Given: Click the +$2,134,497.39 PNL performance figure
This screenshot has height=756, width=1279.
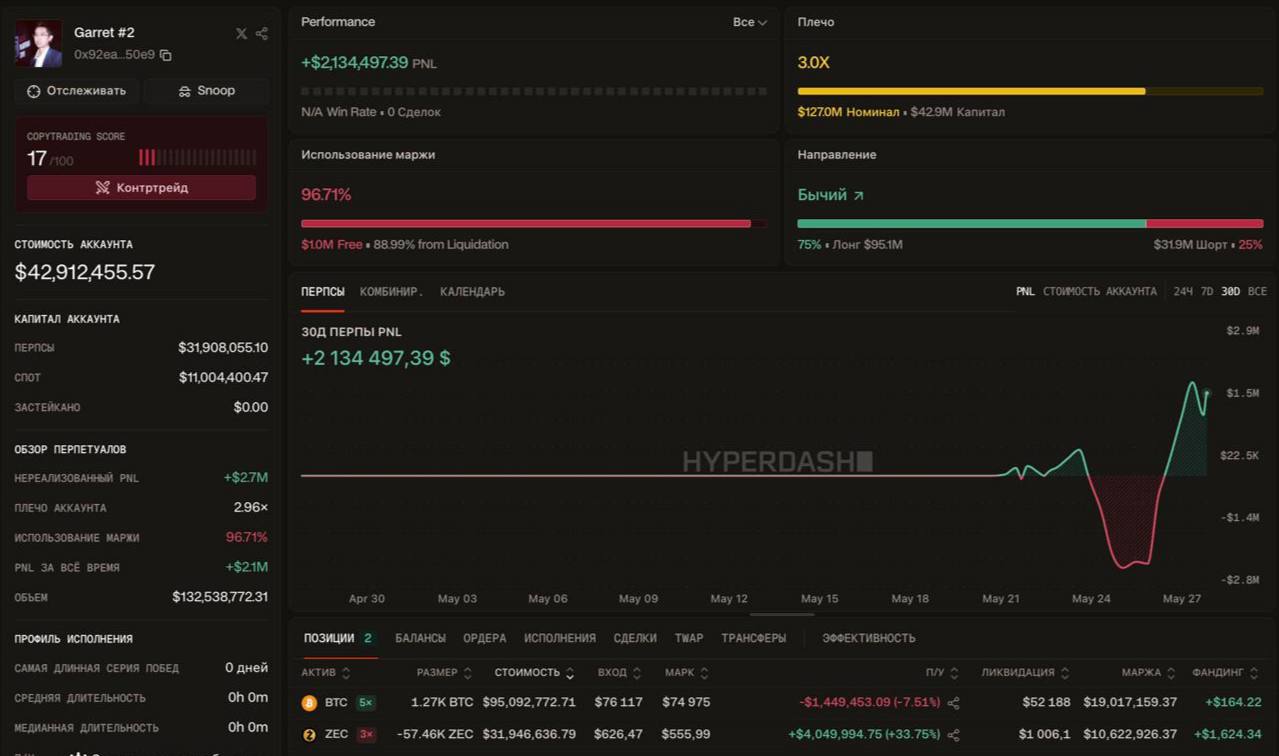Looking at the screenshot, I should 355,63.
